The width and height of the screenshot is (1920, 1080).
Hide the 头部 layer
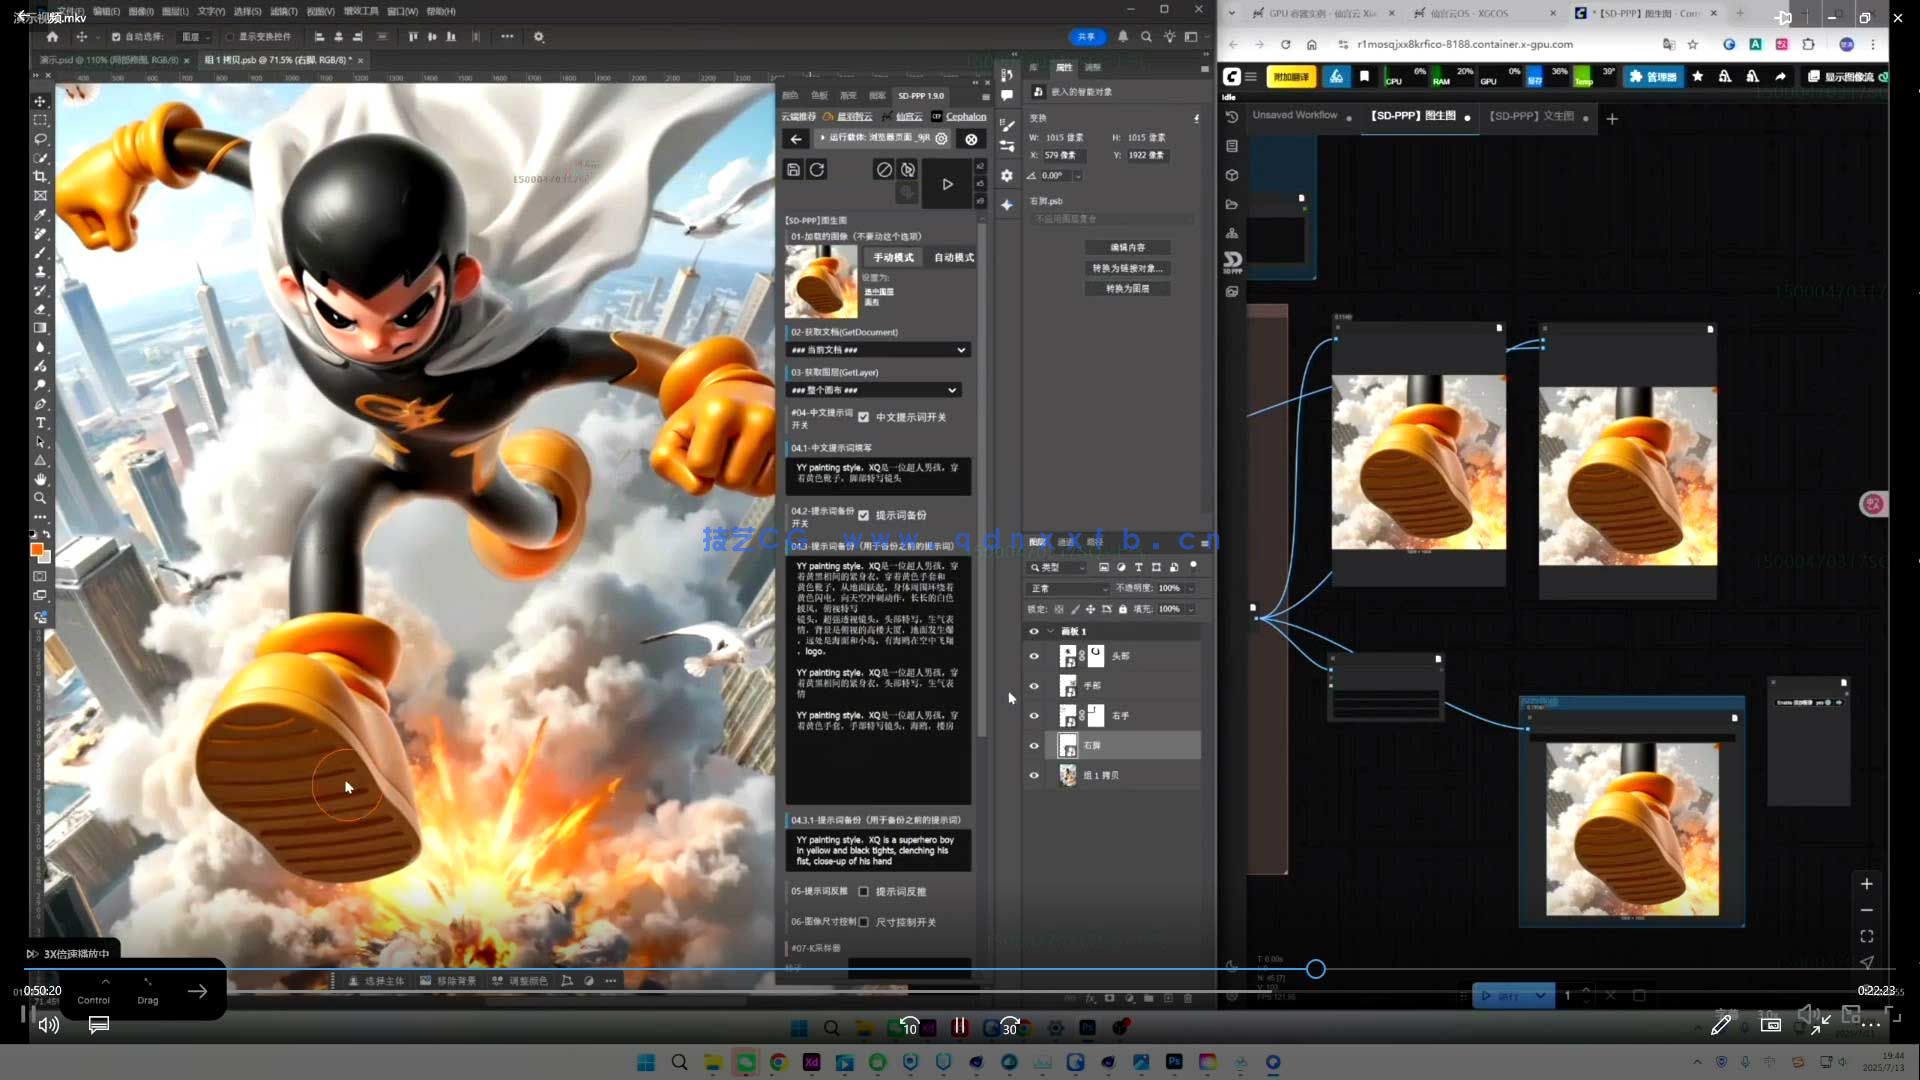[x=1034, y=656]
